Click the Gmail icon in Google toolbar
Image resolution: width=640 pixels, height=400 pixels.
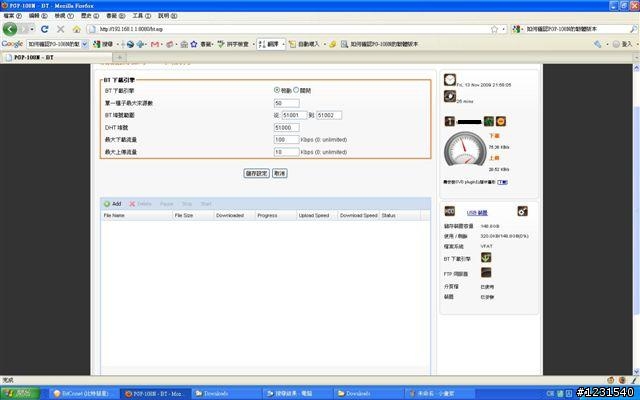coord(154,44)
